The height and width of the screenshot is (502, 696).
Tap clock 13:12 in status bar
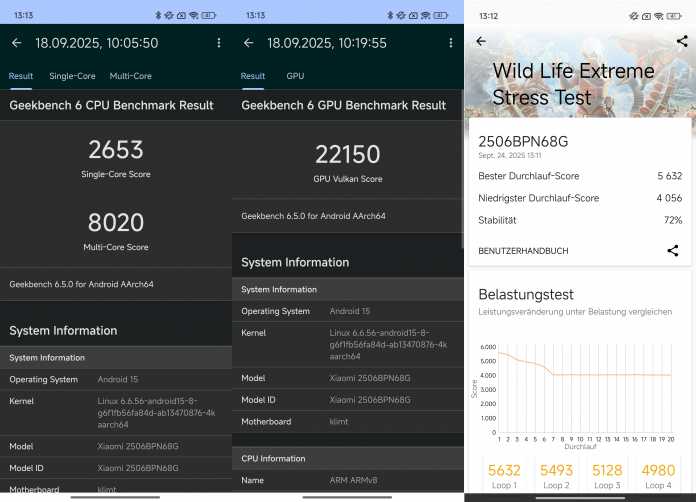(488, 16)
